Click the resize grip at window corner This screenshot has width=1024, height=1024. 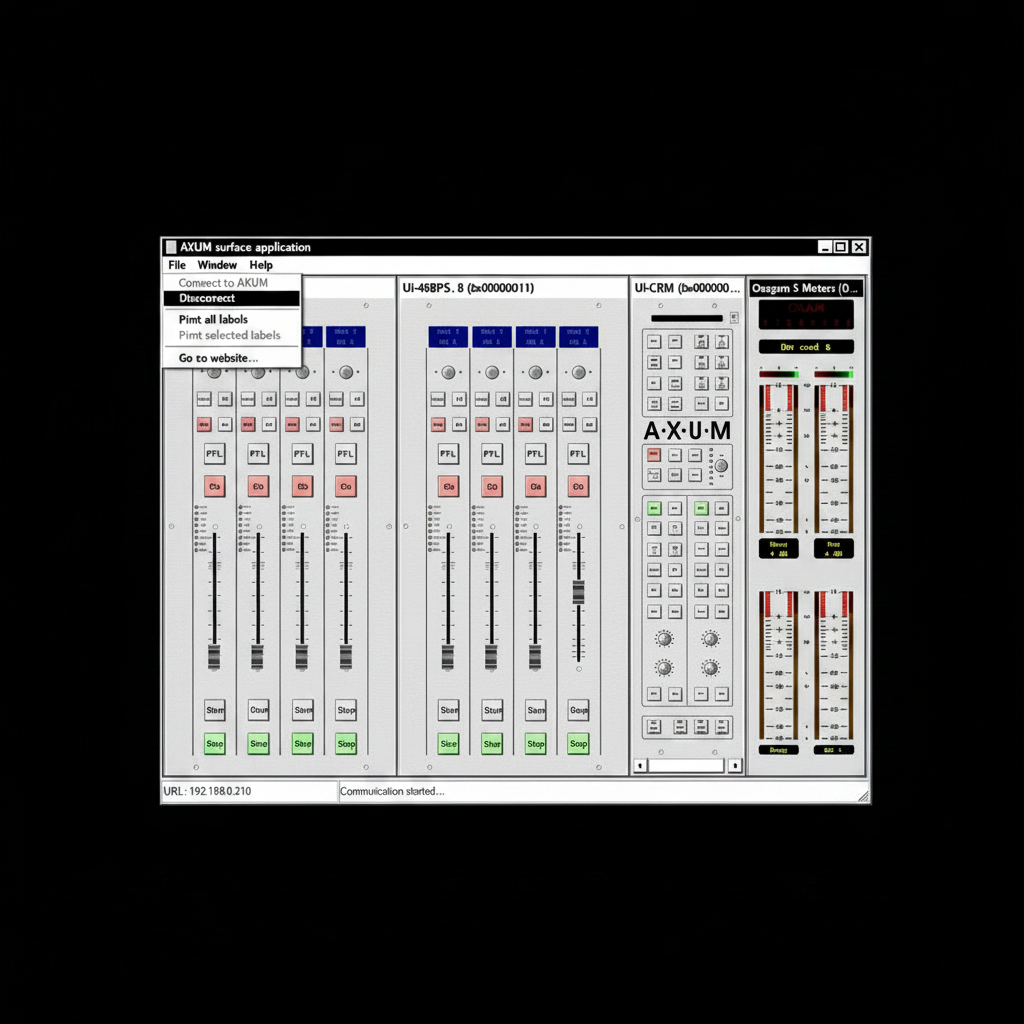click(x=863, y=795)
